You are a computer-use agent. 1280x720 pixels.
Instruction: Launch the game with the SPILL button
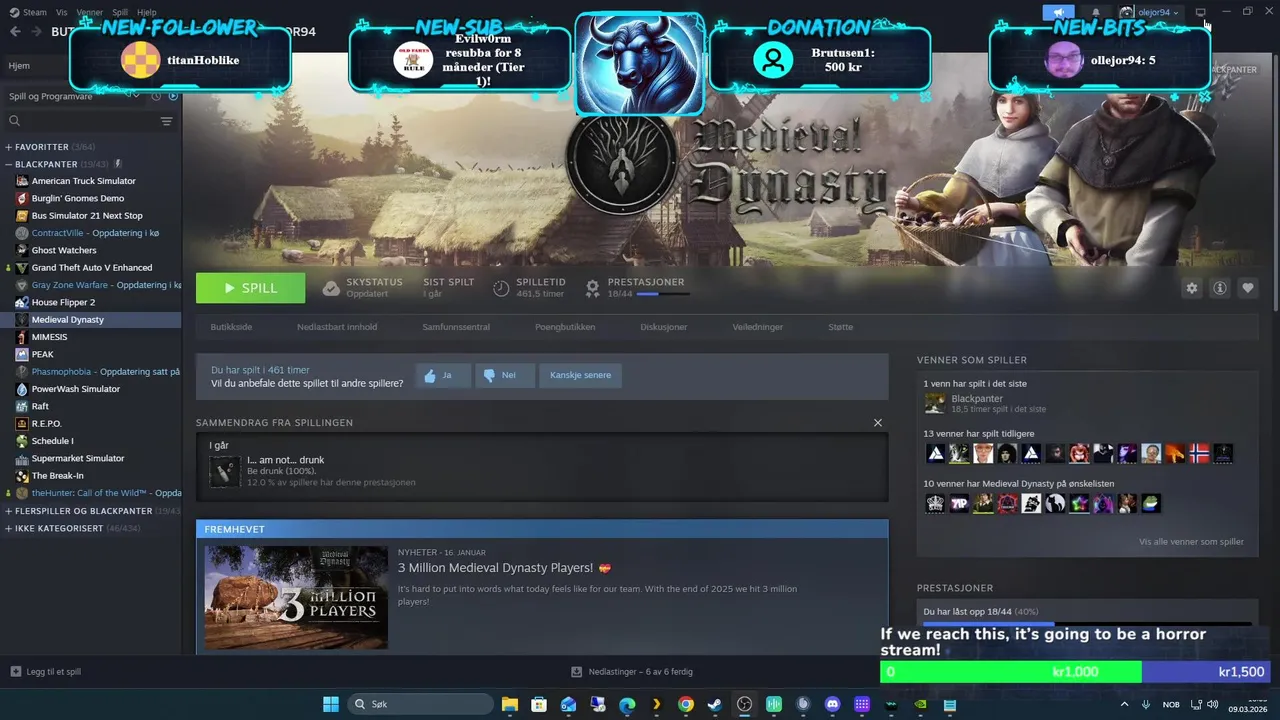[250, 288]
